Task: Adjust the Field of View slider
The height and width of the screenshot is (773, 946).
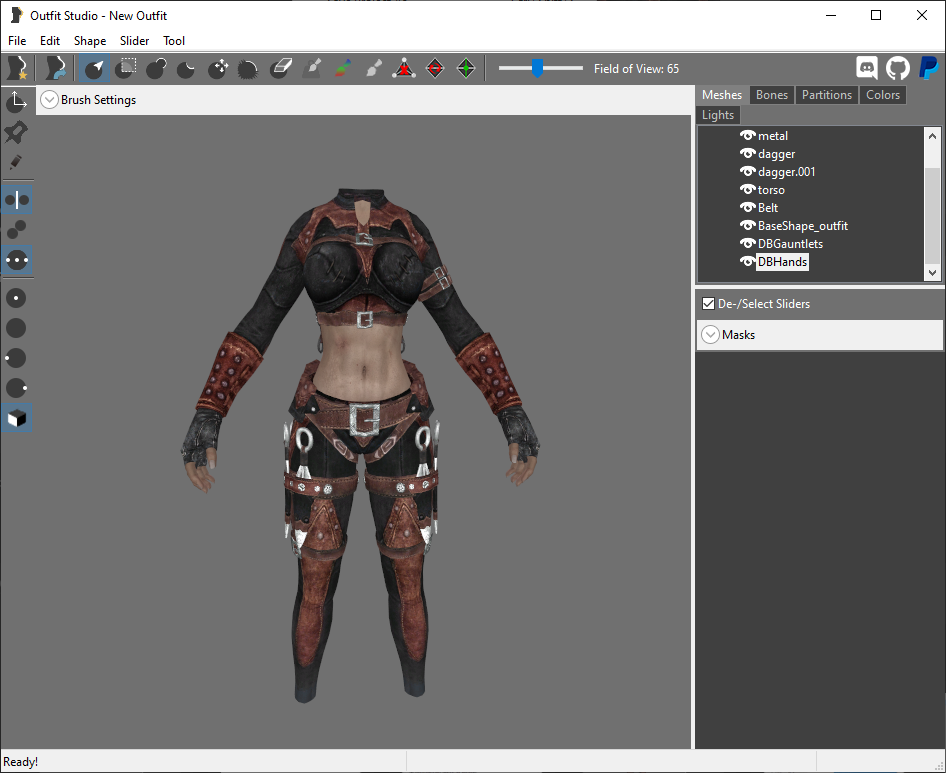Action: pos(537,68)
